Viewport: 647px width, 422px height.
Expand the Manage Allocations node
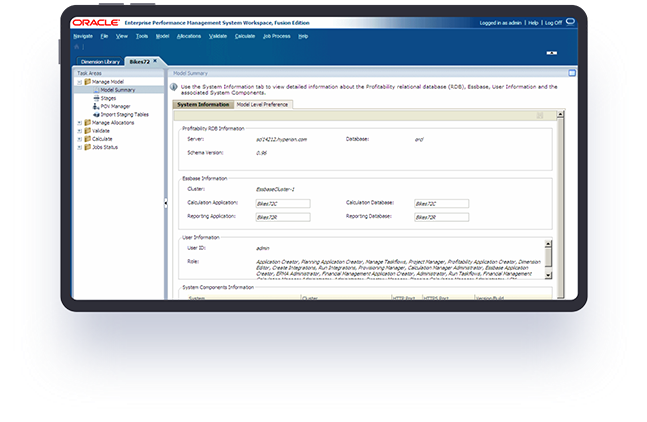pos(80,123)
